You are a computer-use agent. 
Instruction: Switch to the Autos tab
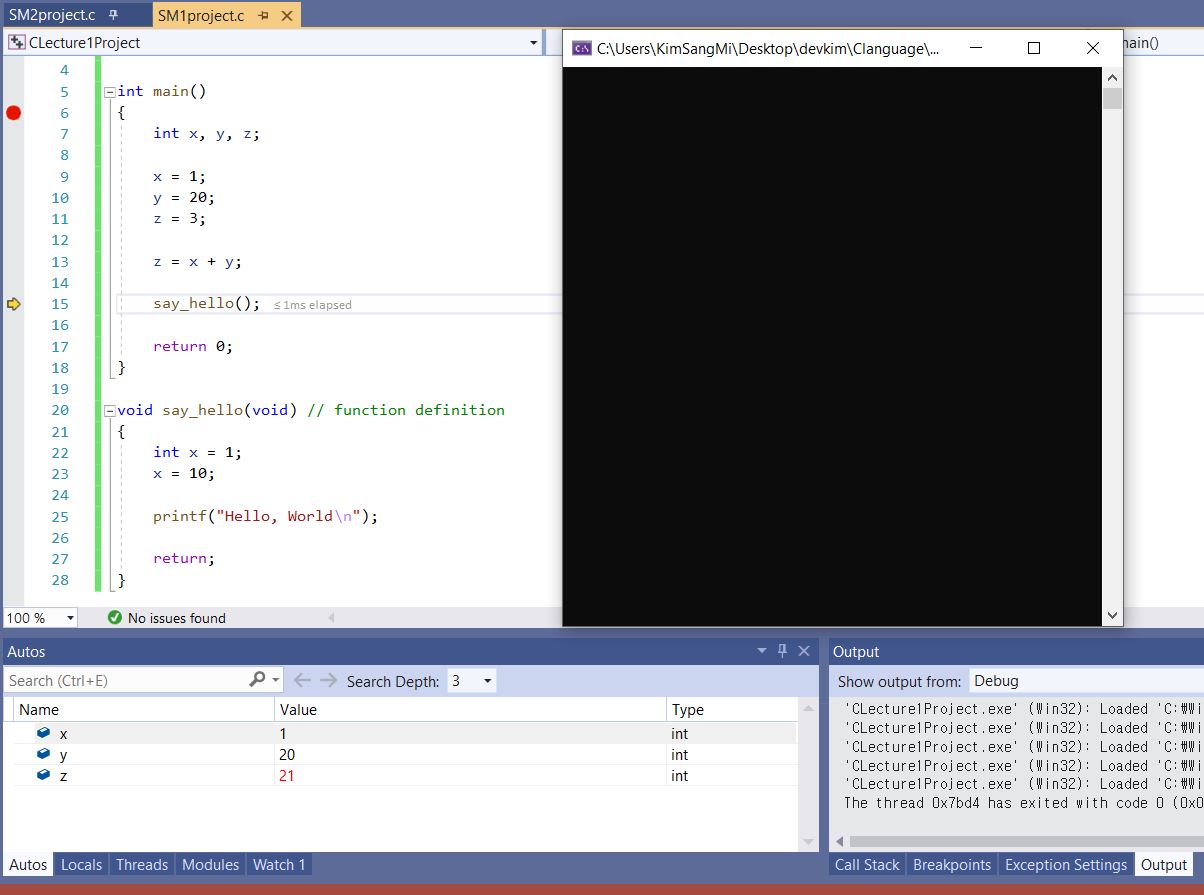click(x=28, y=864)
